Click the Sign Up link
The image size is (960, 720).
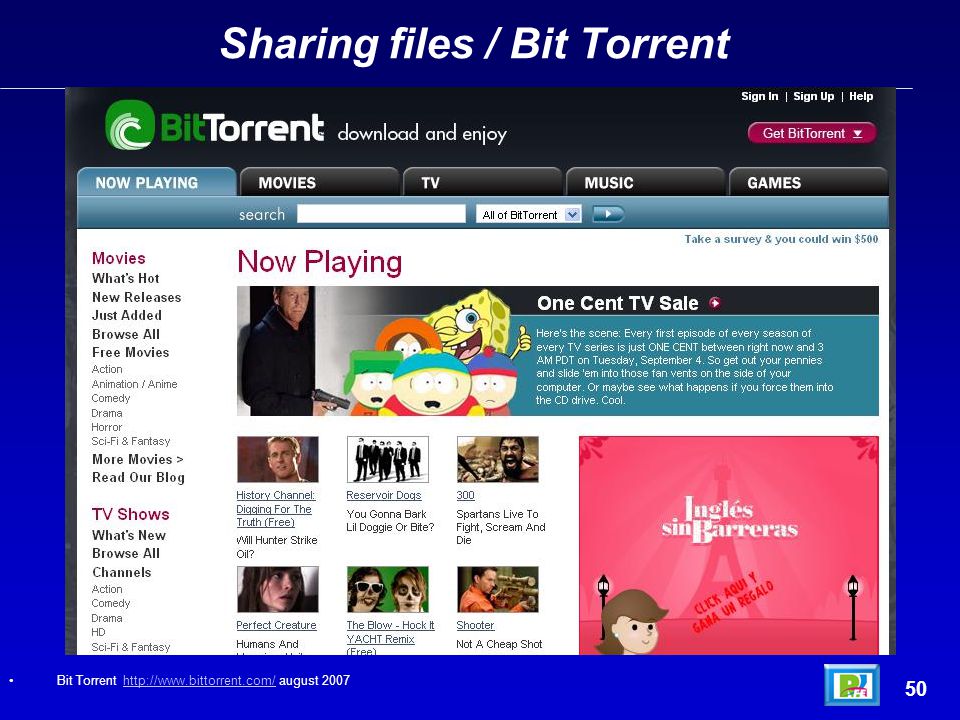point(813,96)
